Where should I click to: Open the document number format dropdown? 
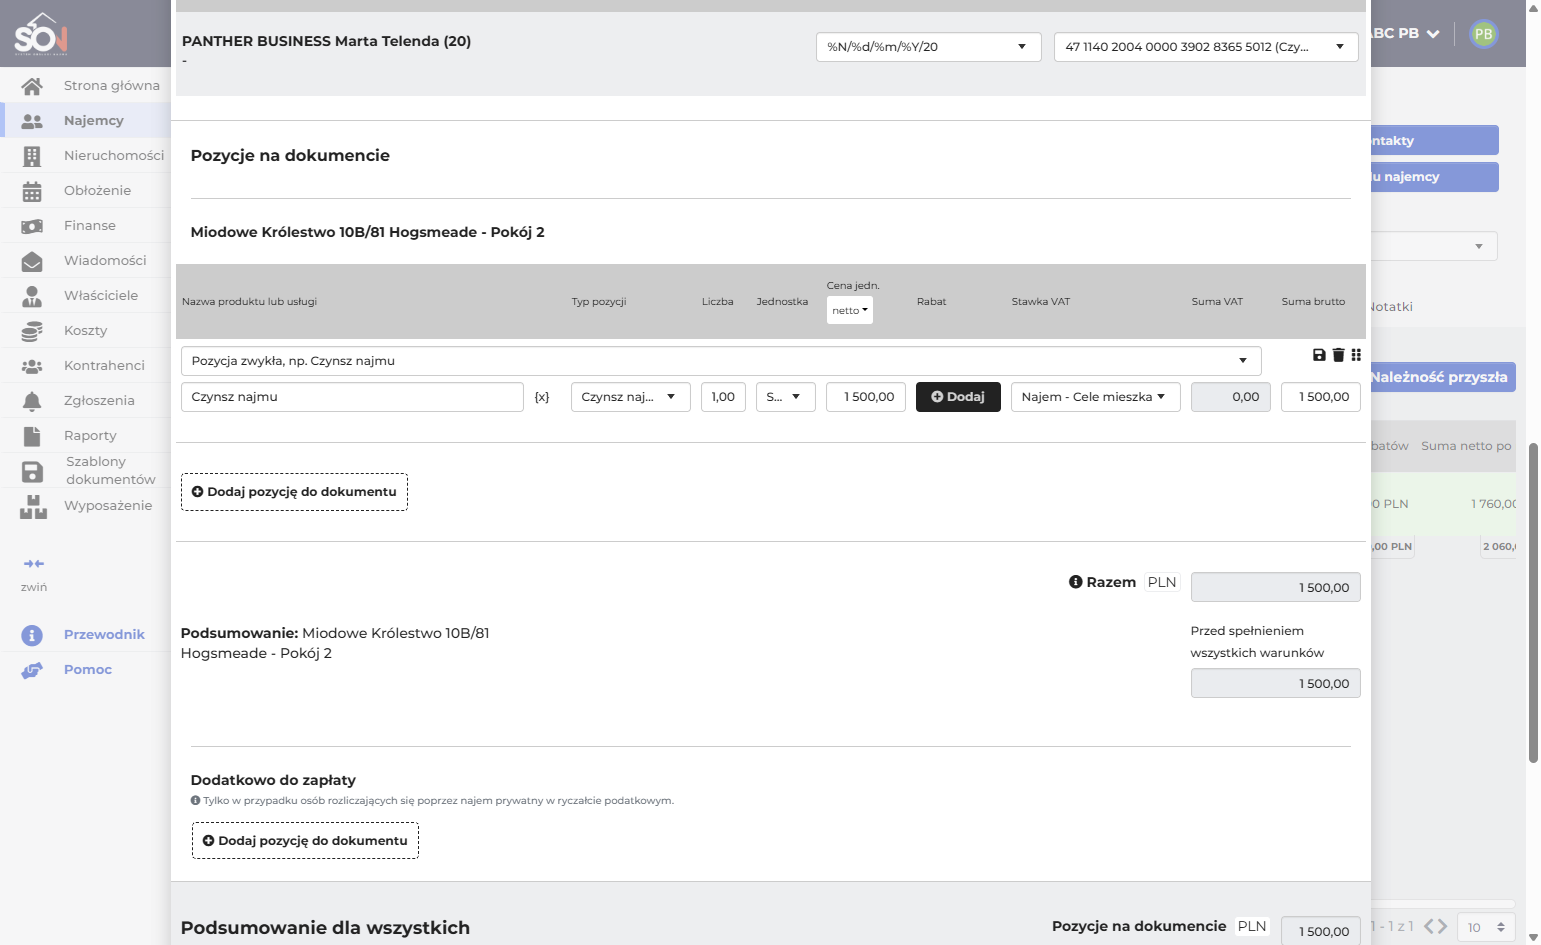coord(929,47)
